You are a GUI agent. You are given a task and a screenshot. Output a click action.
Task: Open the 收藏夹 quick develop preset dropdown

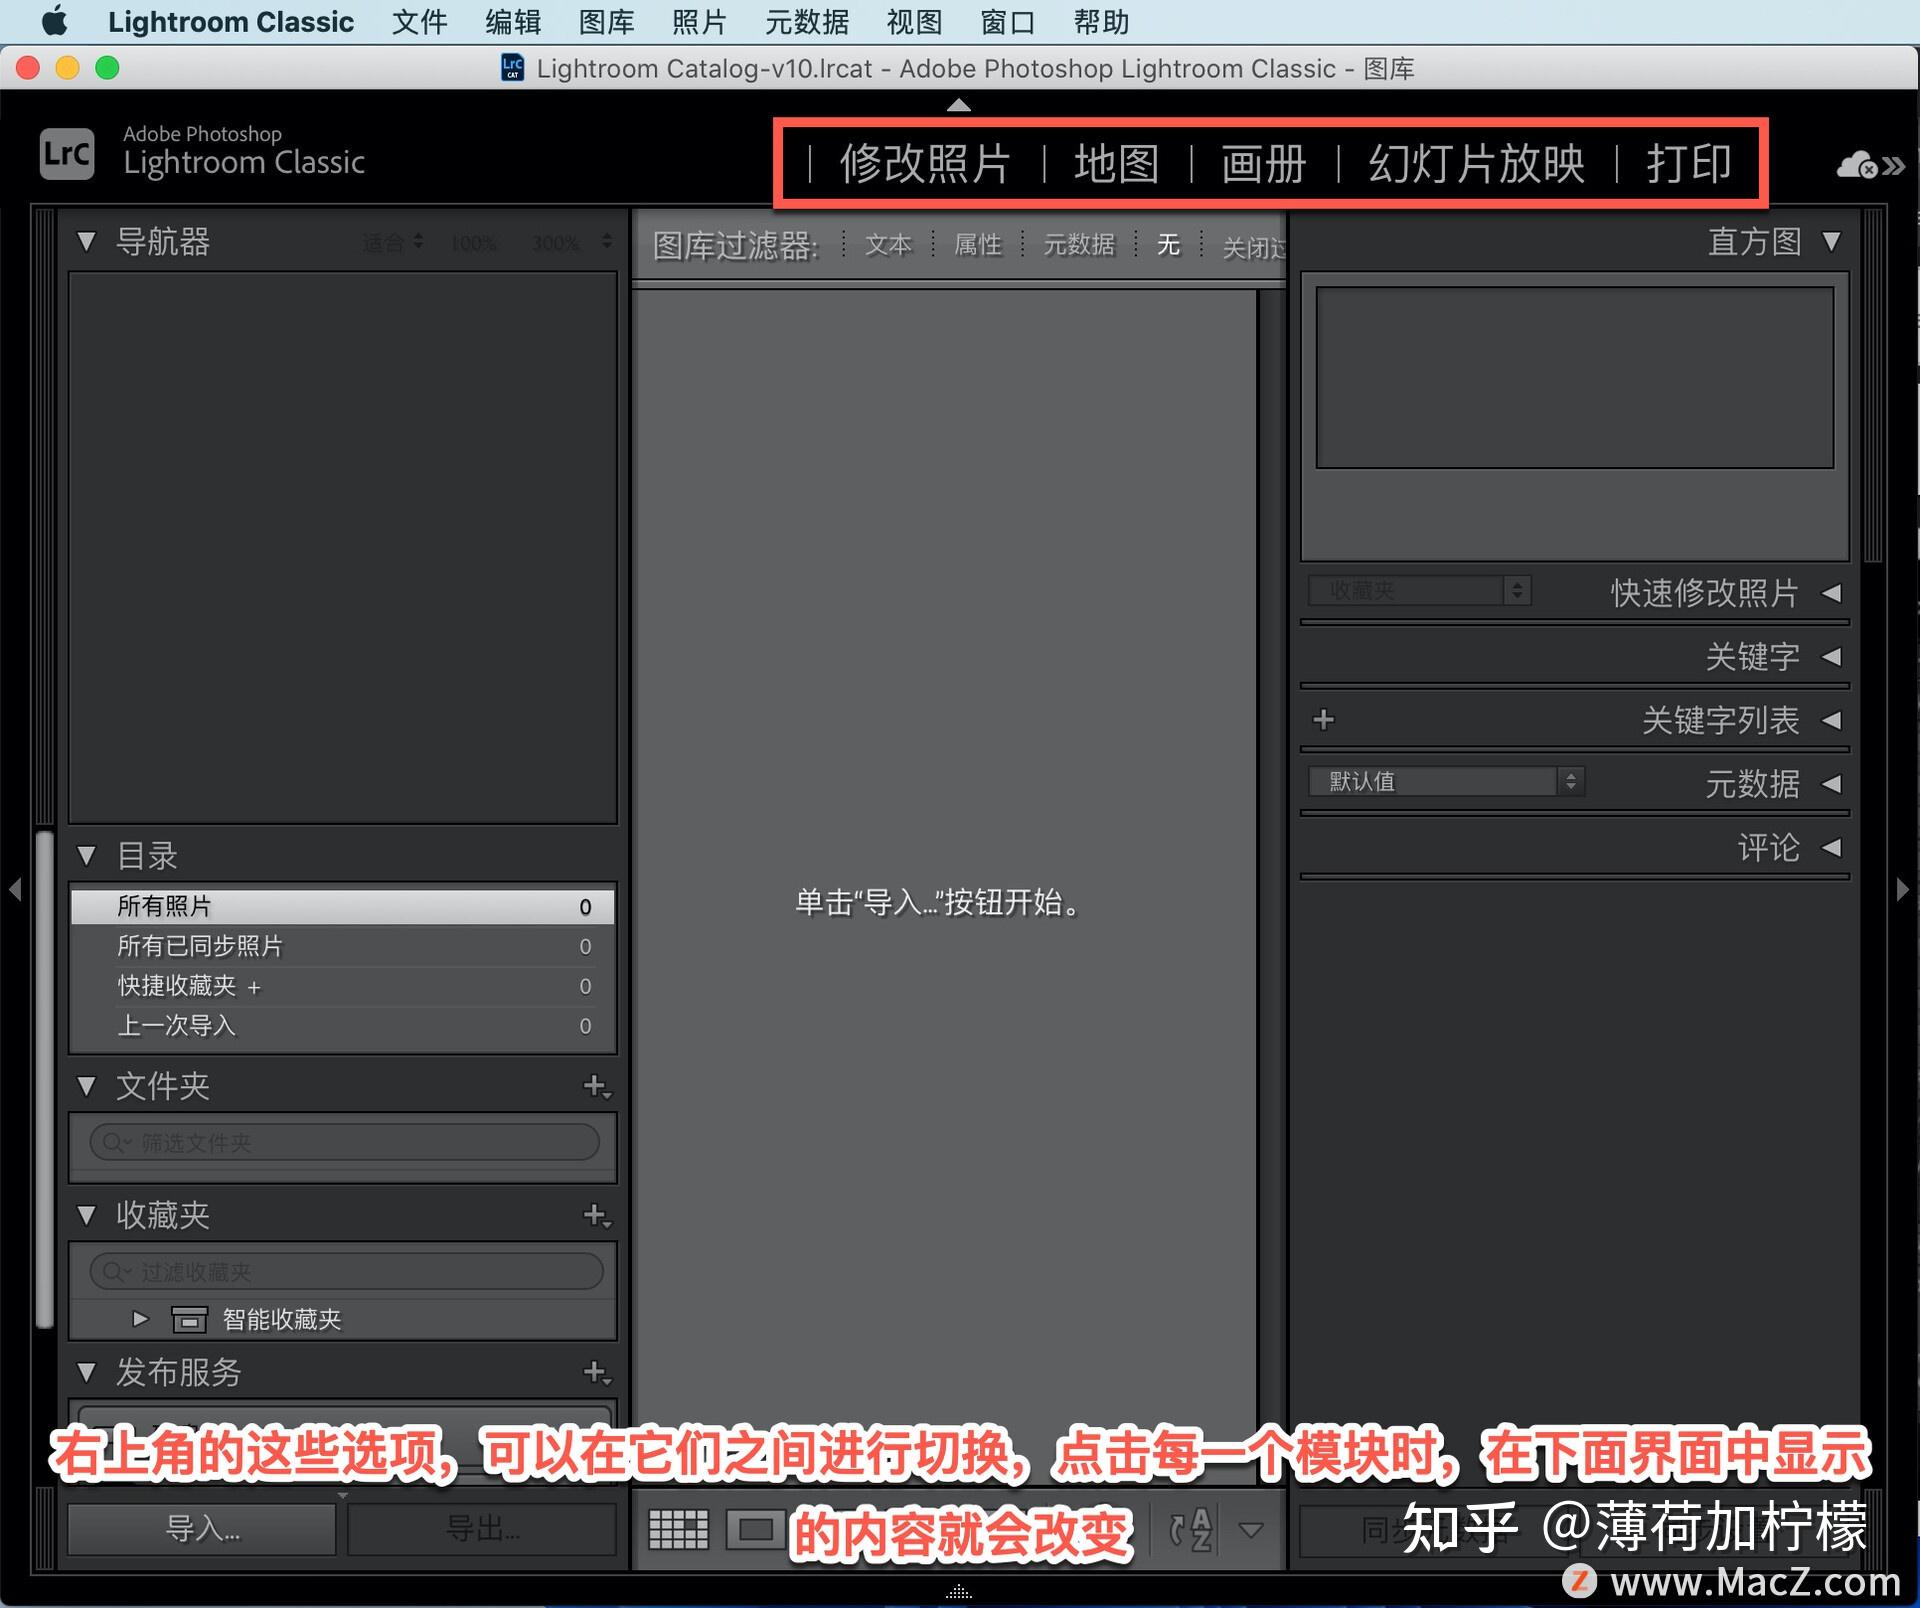click(1419, 590)
